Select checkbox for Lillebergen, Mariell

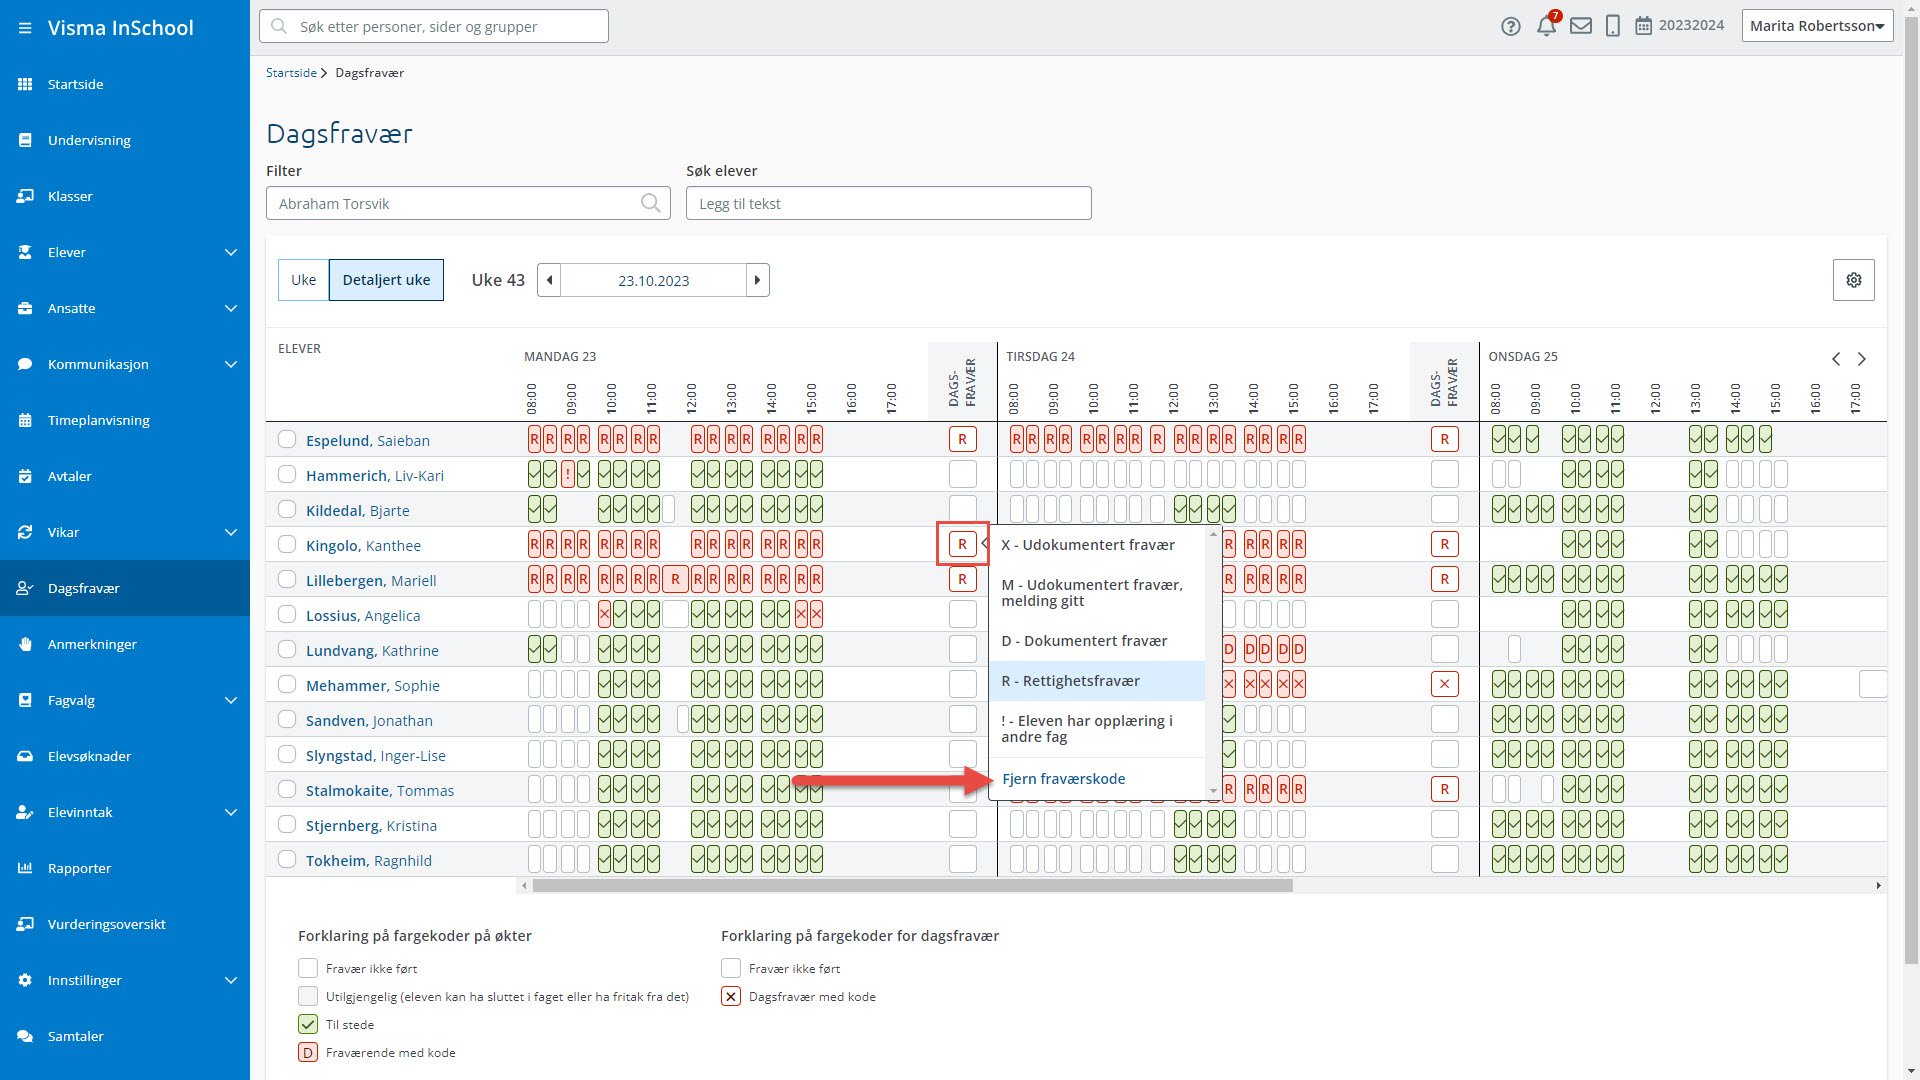tap(287, 579)
